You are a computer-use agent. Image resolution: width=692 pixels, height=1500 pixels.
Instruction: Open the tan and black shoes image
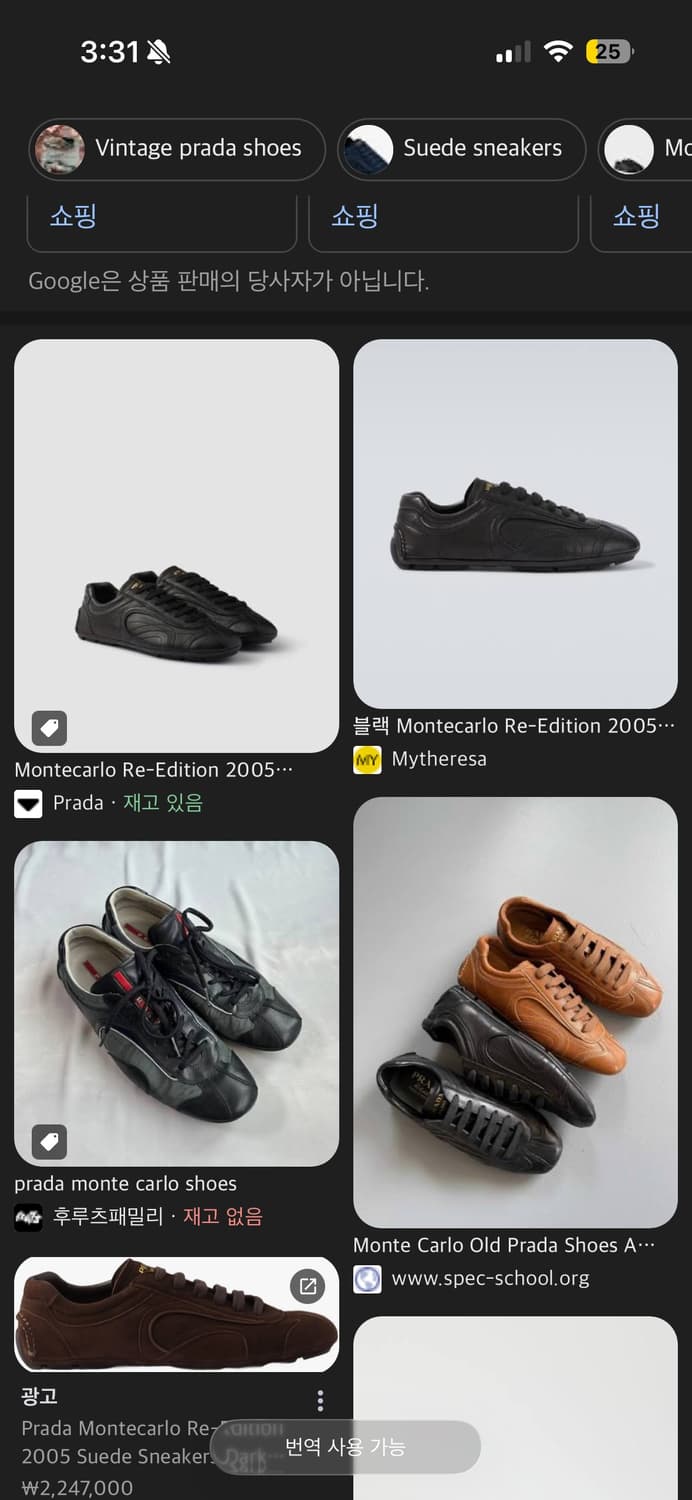click(x=515, y=1012)
